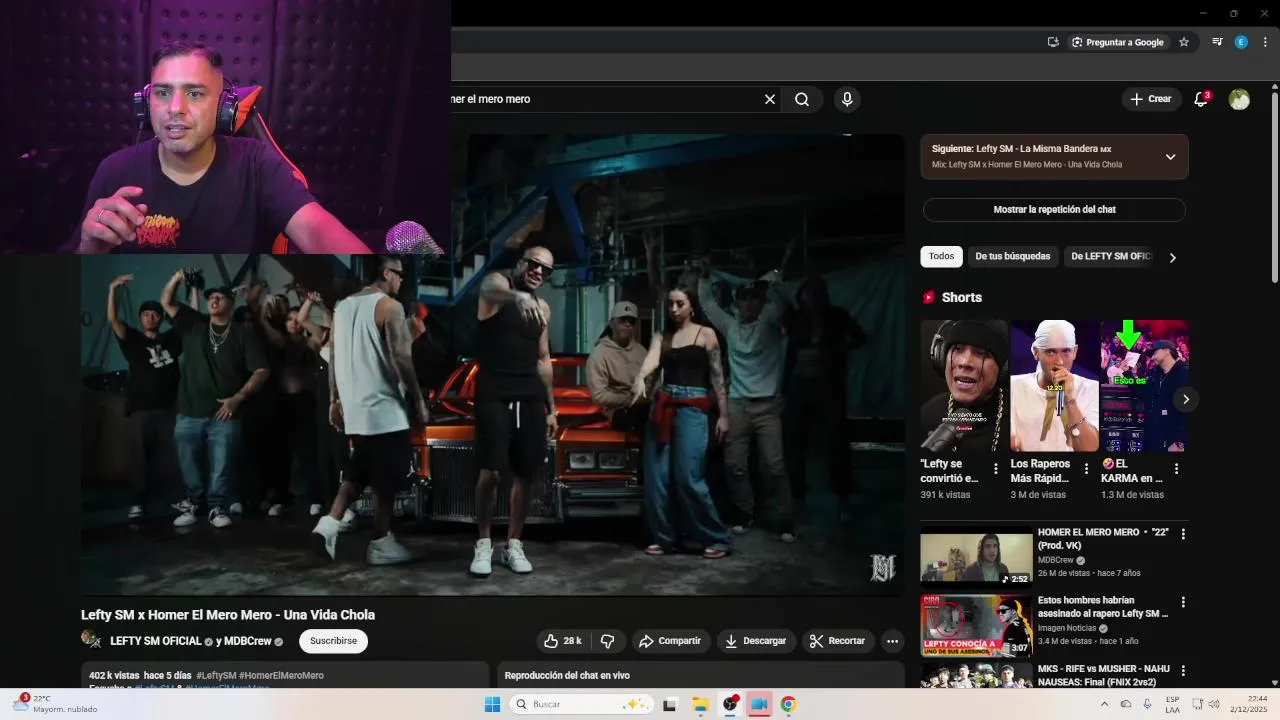Click Recortar clip button
Viewport: 1280px width, 720px height.
838,641
